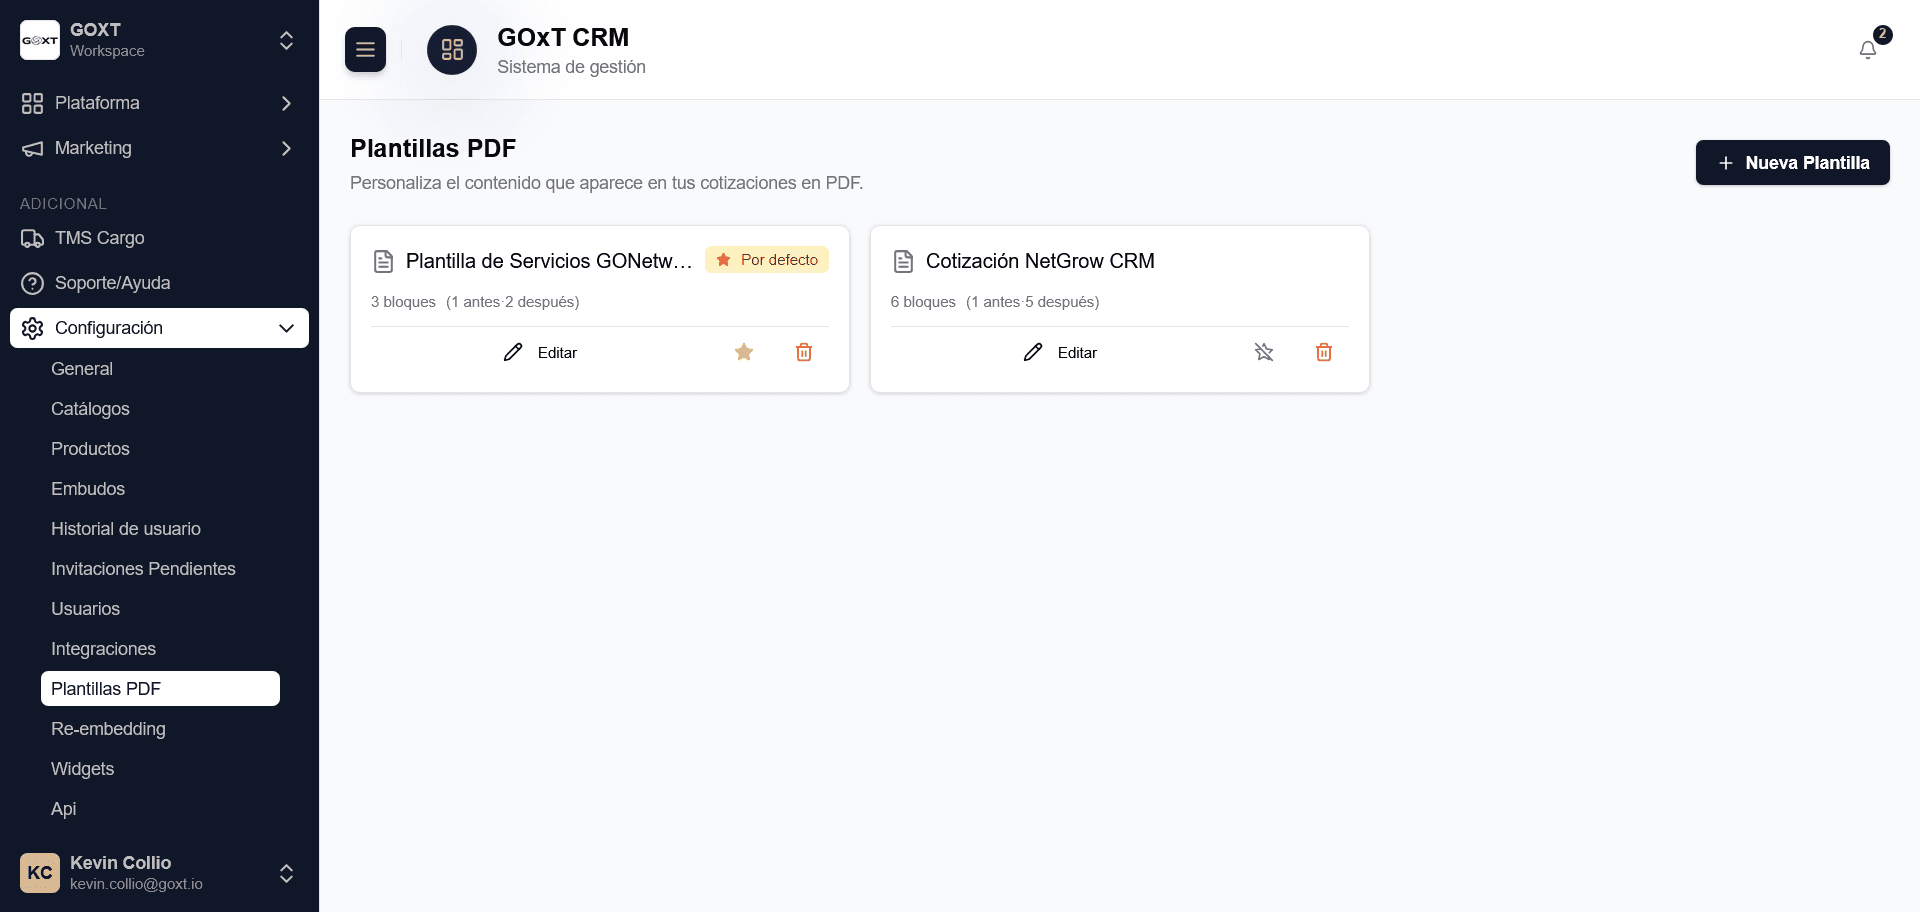Edit Cotización NetGrow CRM template
This screenshot has height=912, width=1920.
[1060, 352]
